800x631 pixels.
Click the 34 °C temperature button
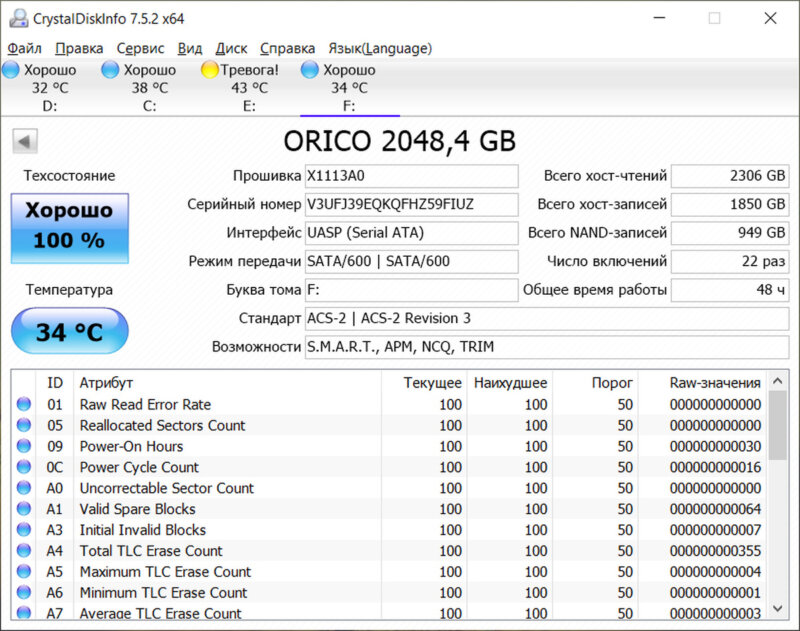tap(69, 332)
